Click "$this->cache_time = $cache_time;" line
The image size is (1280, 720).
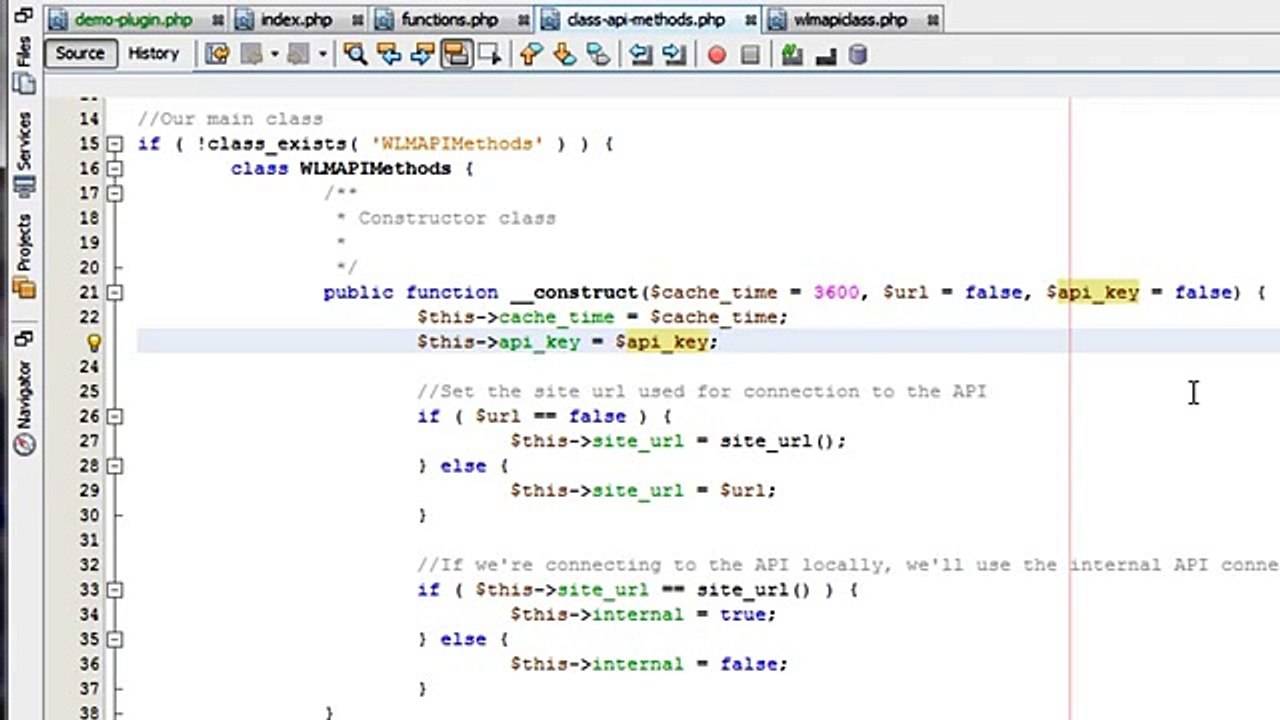[x=602, y=317]
